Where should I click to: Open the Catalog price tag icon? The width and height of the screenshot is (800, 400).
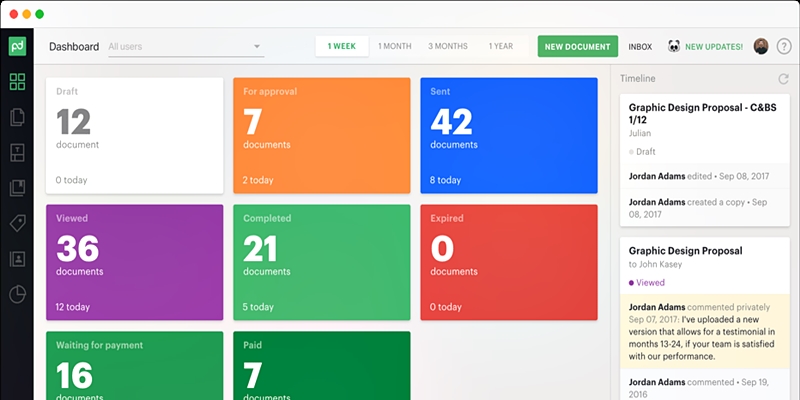[x=17, y=223]
